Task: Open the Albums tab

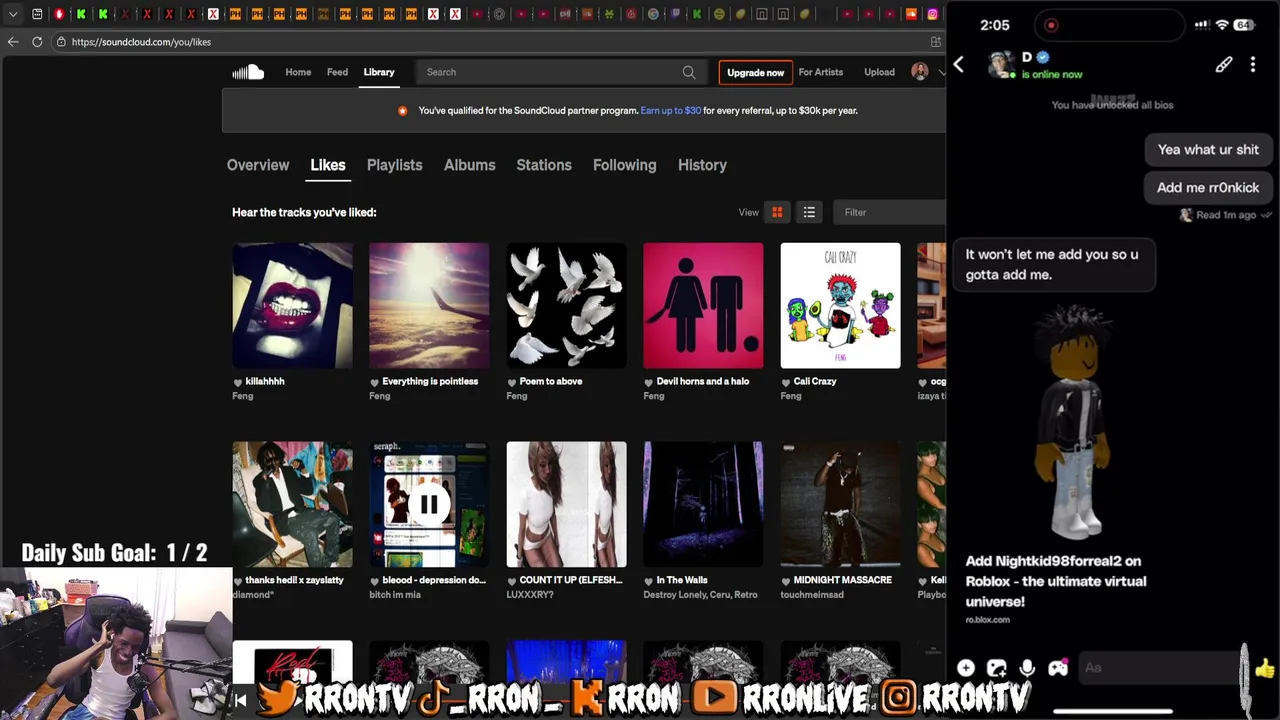Action: coord(470,165)
